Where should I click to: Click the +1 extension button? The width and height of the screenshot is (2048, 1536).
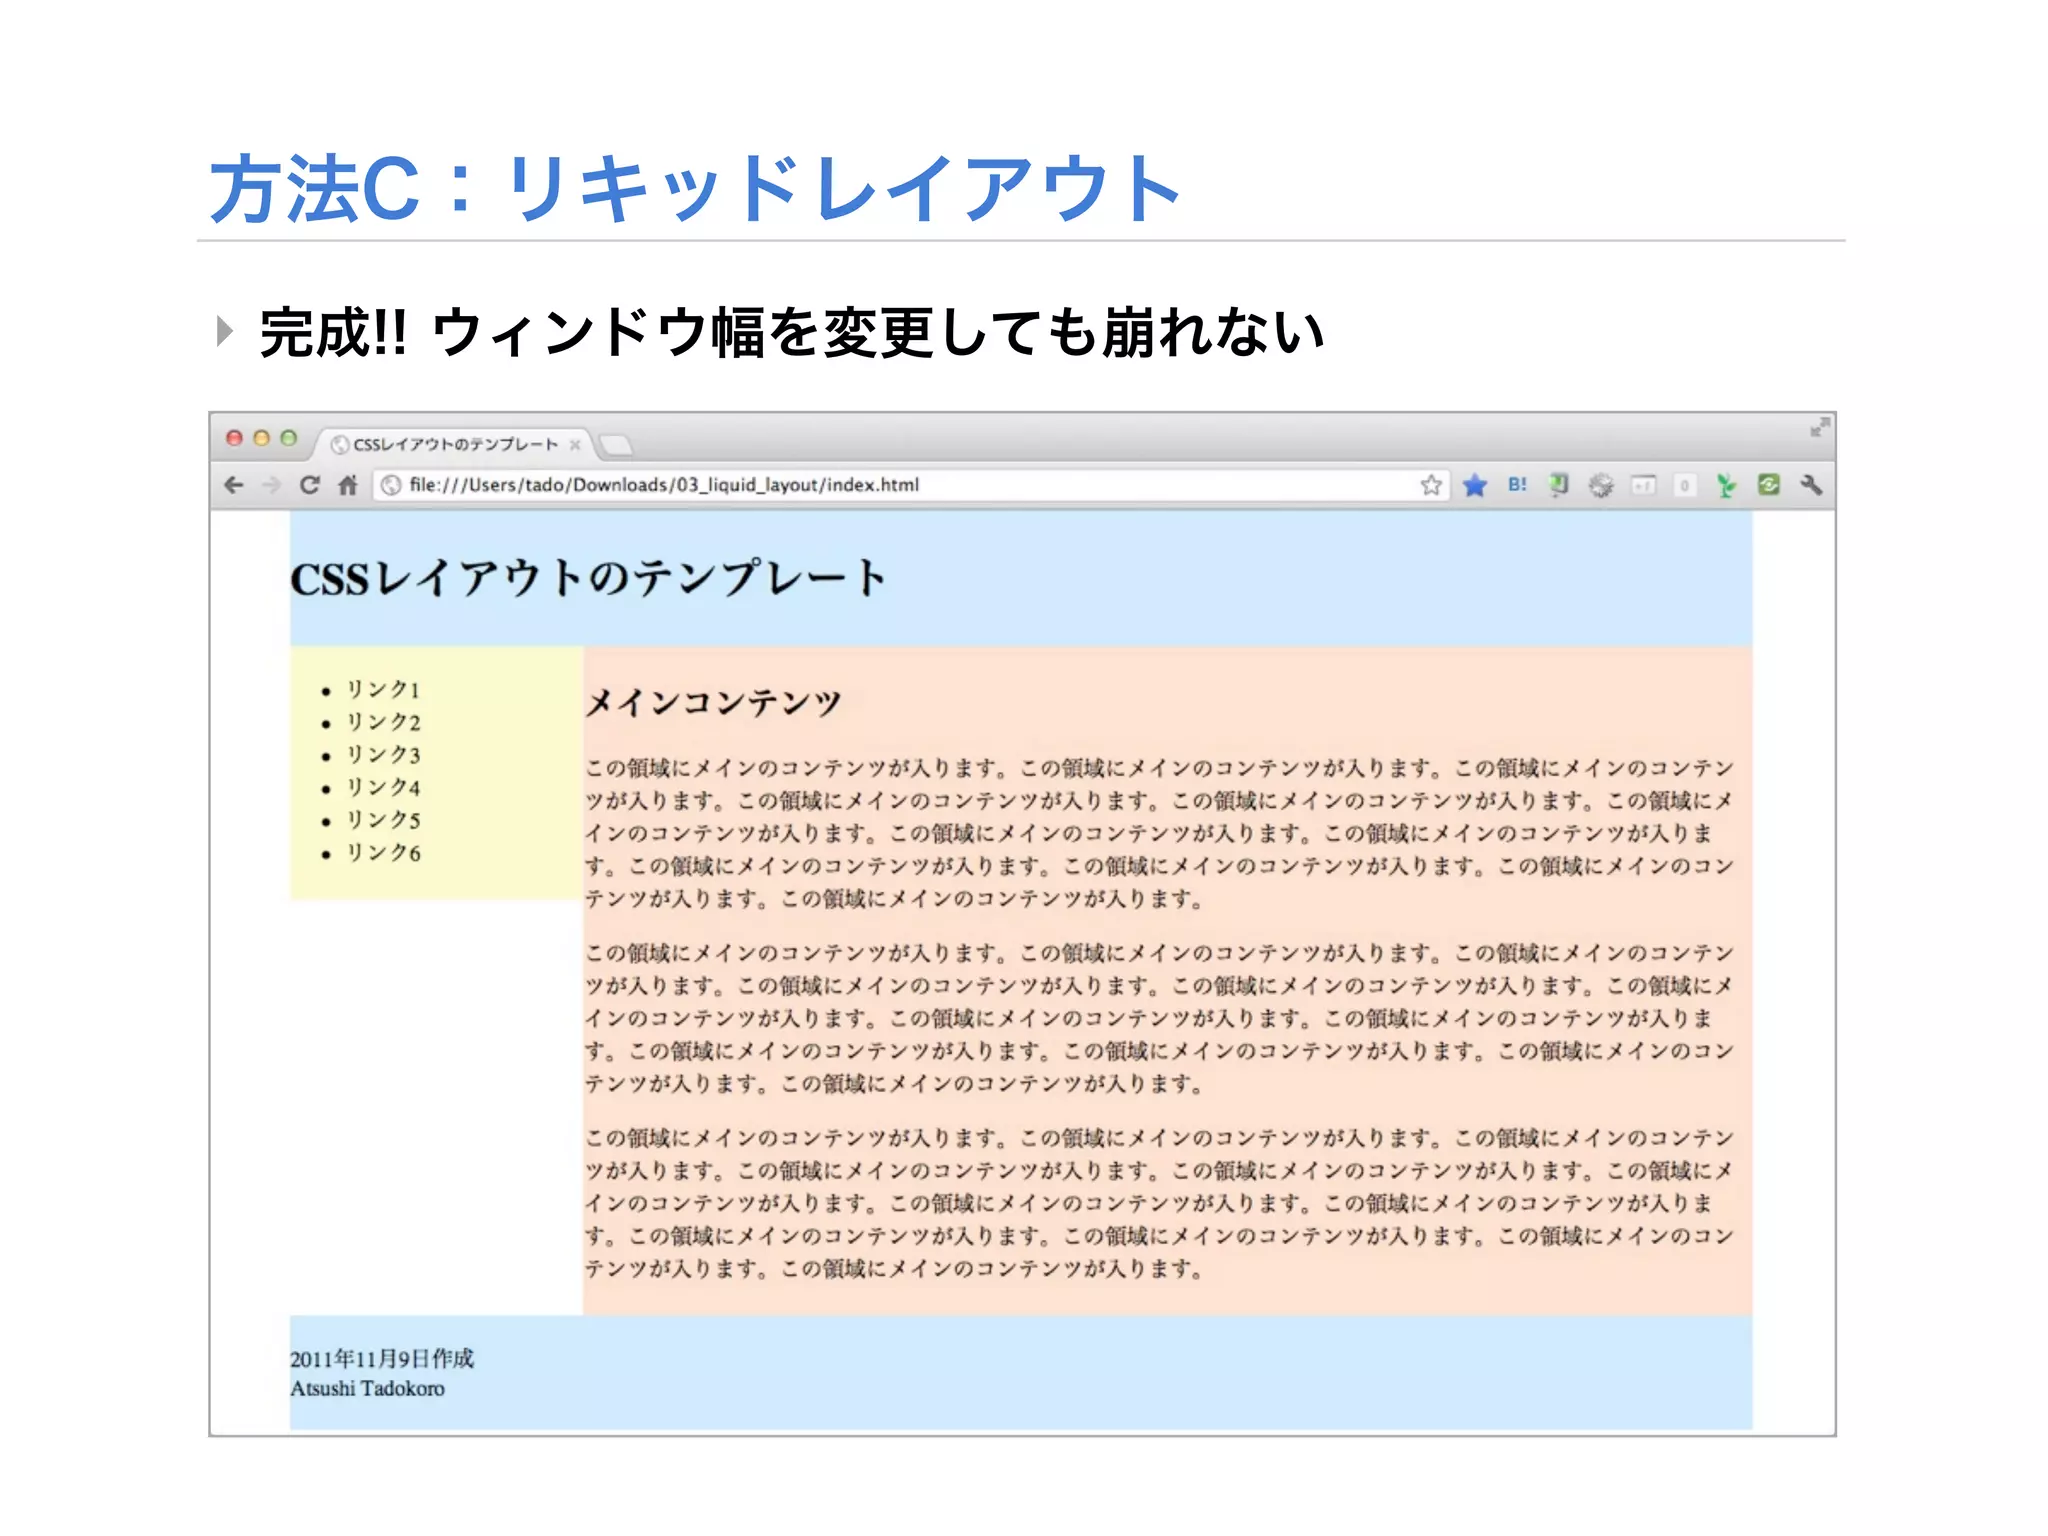coord(1643,486)
